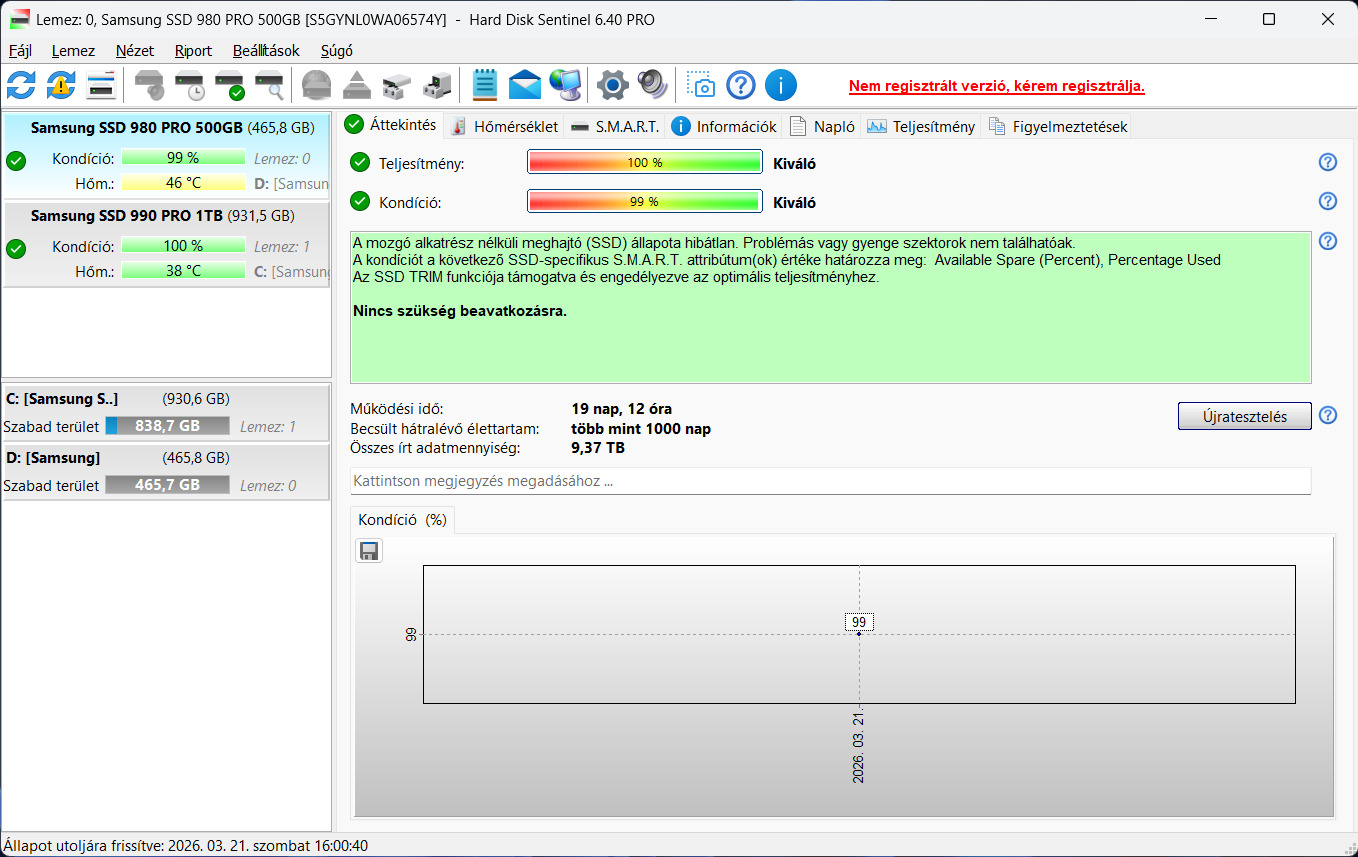Click help icon beside Teljesítmény row

click(1328, 162)
